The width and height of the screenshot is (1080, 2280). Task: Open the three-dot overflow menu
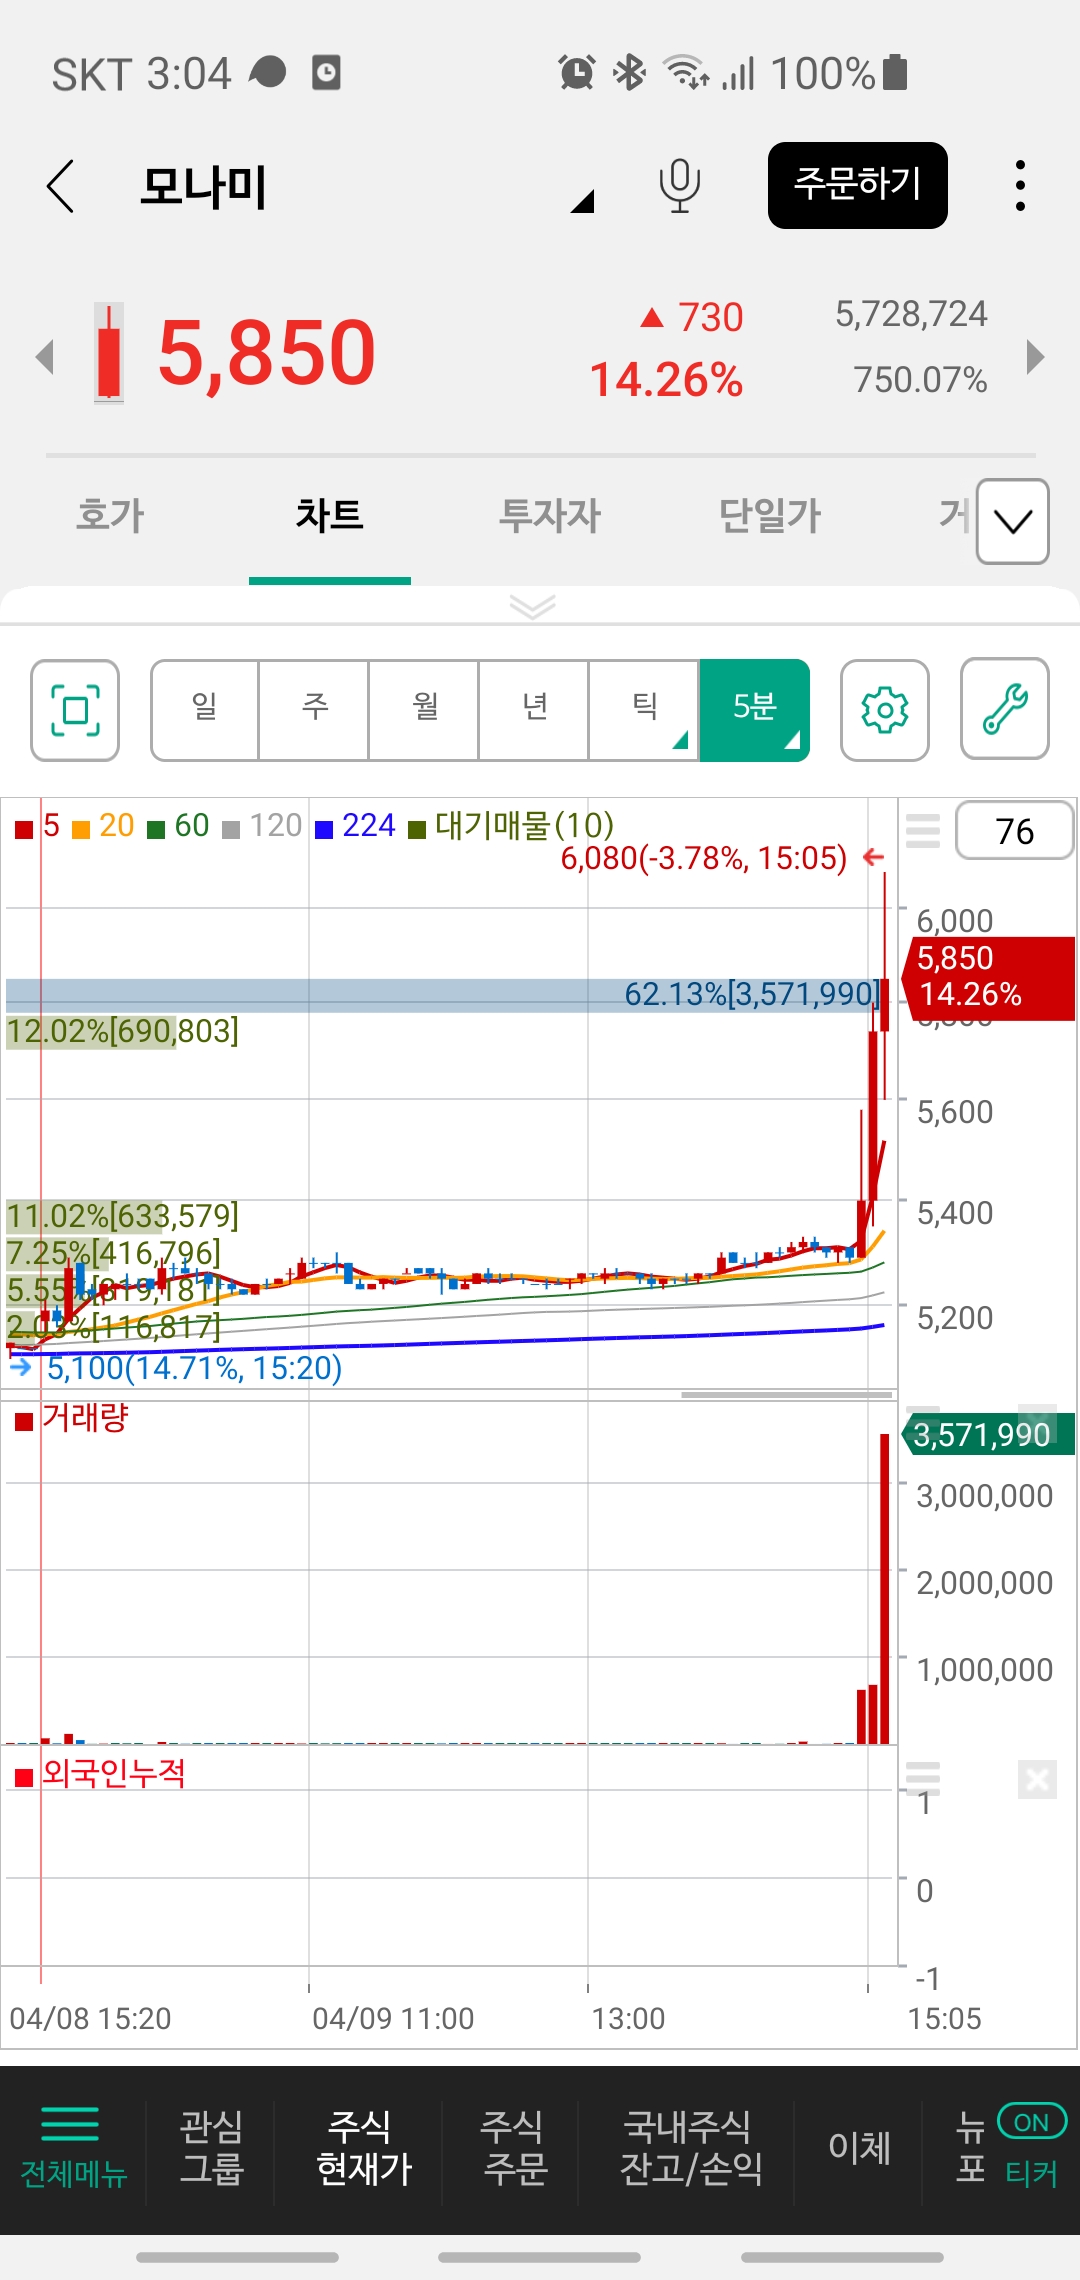(x=1019, y=186)
